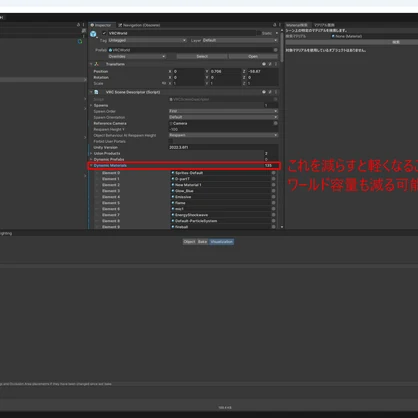Click VRC Scene Descriptor script icon
The image size is (418, 418).
97,92
